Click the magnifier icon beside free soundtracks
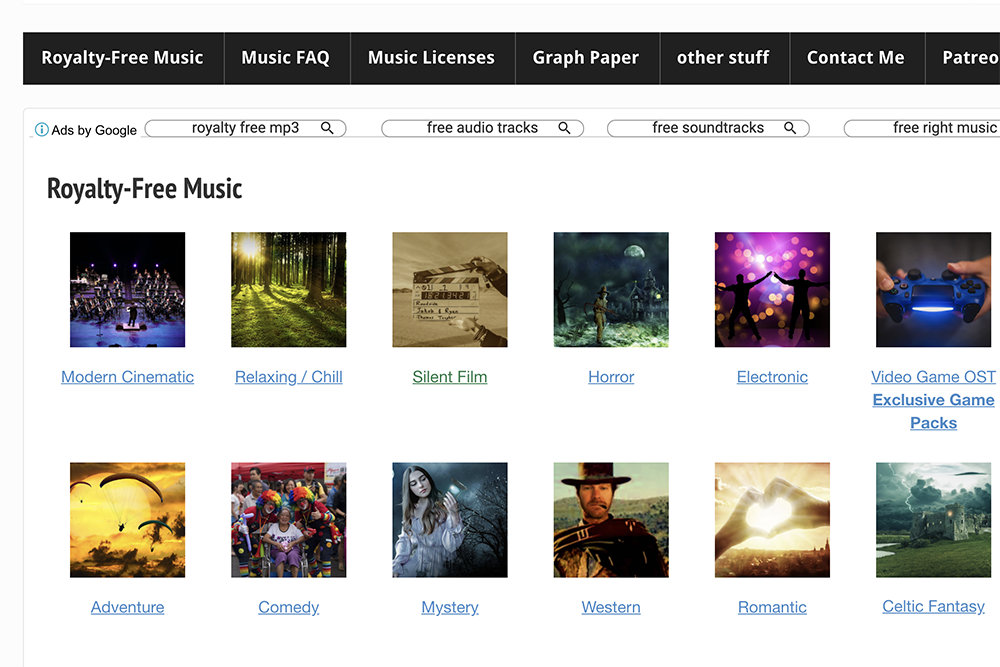This screenshot has height=667, width=1000. (x=790, y=128)
